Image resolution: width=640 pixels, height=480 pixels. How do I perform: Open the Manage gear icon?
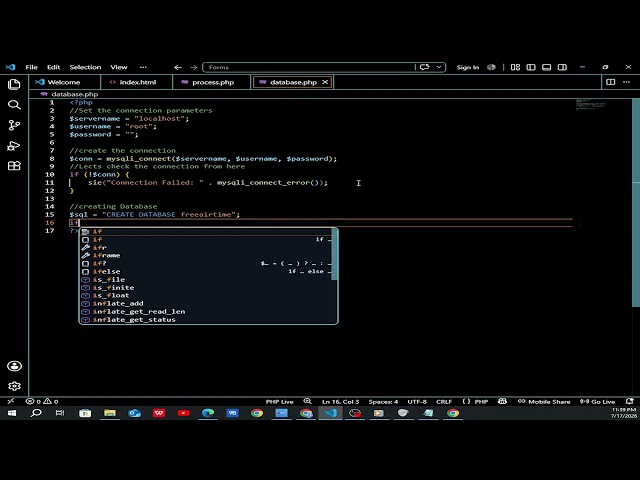tap(14, 386)
